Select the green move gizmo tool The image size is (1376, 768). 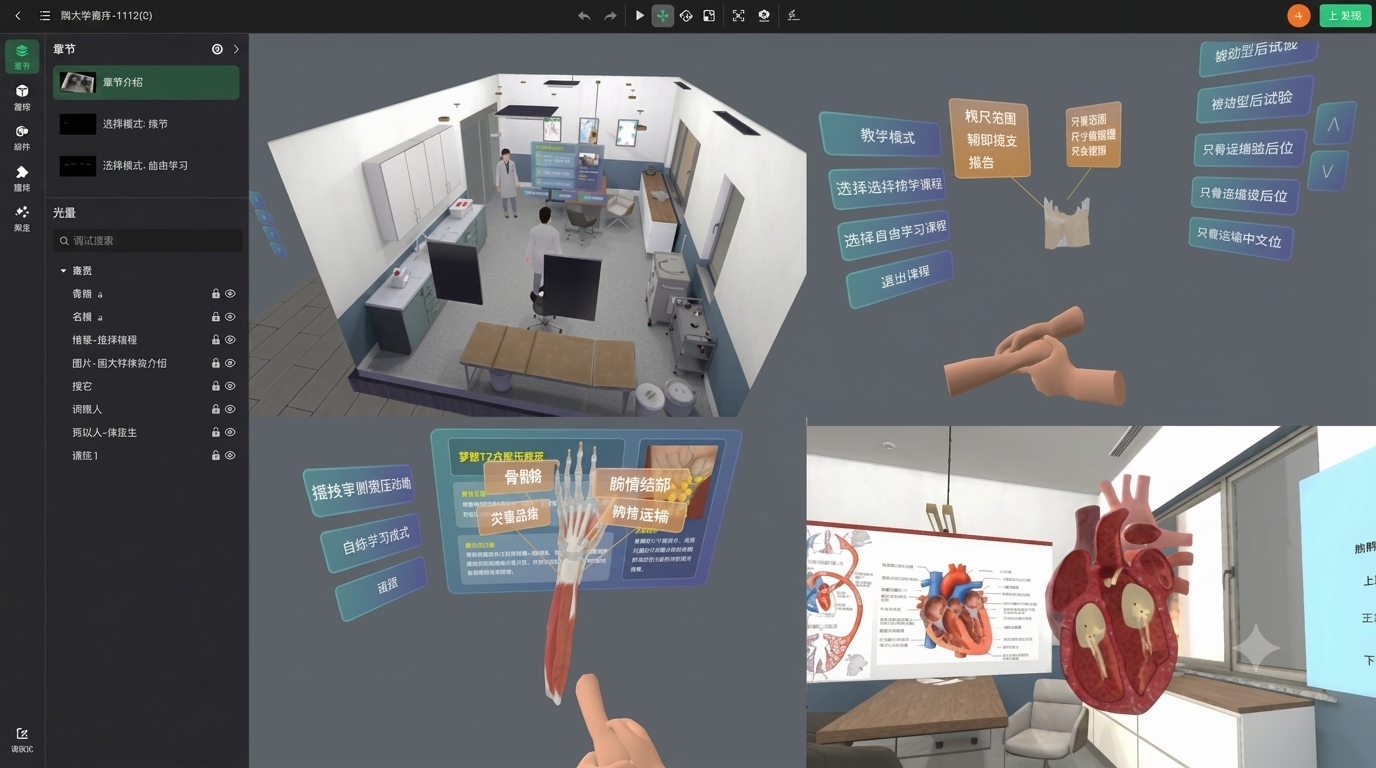pyautogui.click(x=662, y=16)
